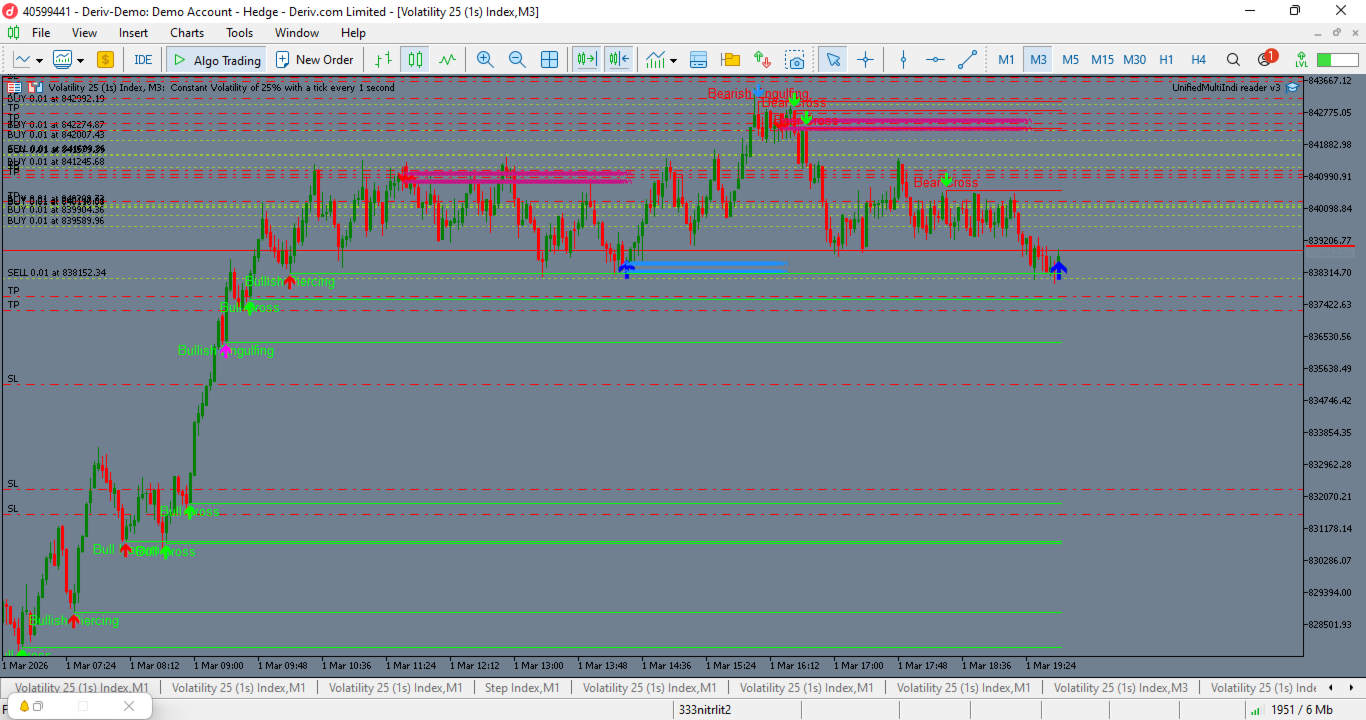
Task: Switch timeframe to M30
Action: 1134,60
